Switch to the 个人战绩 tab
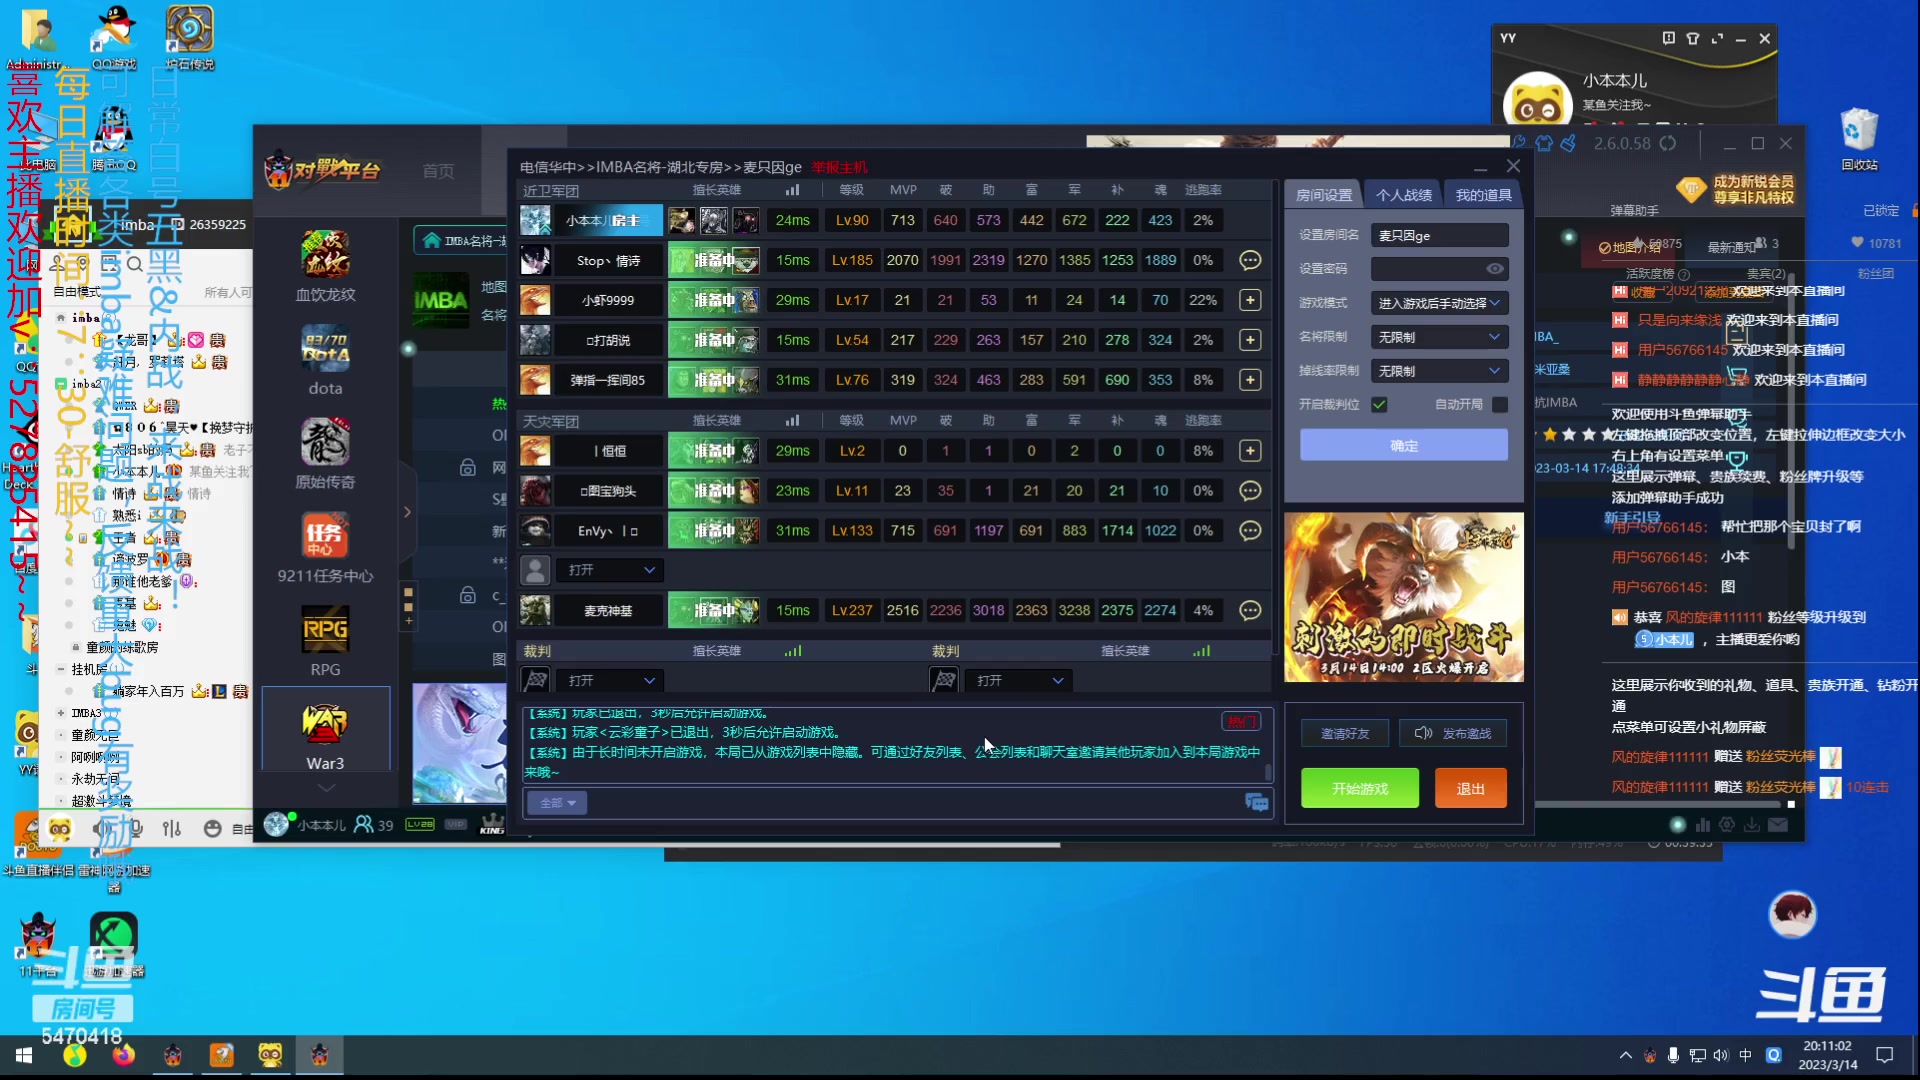This screenshot has height=1080, width=1920. [1404, 195]
